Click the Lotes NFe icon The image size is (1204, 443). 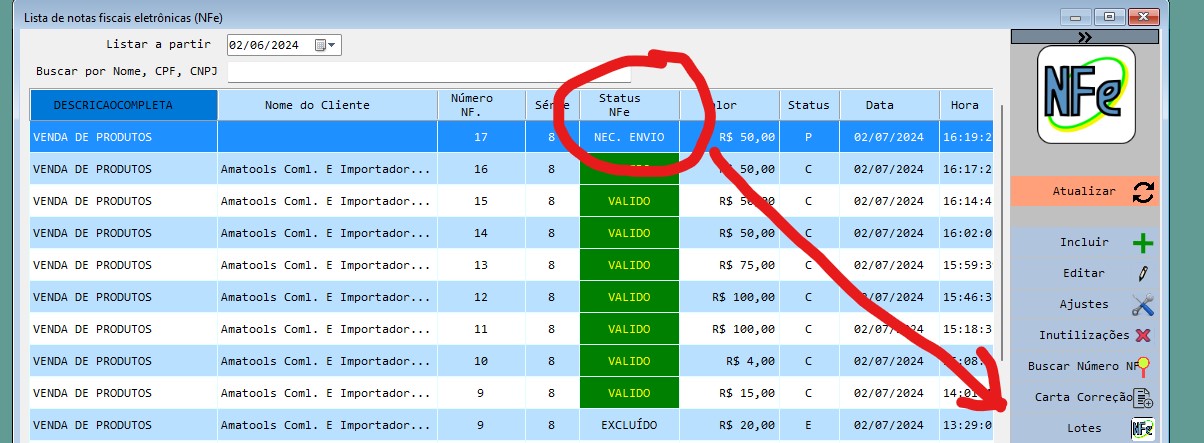1142,429
